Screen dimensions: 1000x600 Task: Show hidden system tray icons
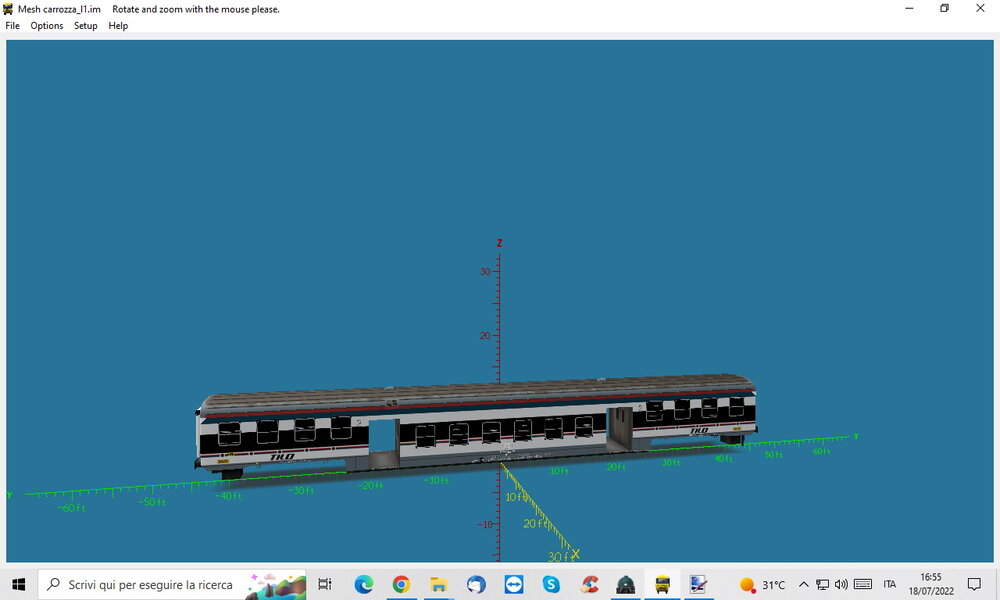804,584
